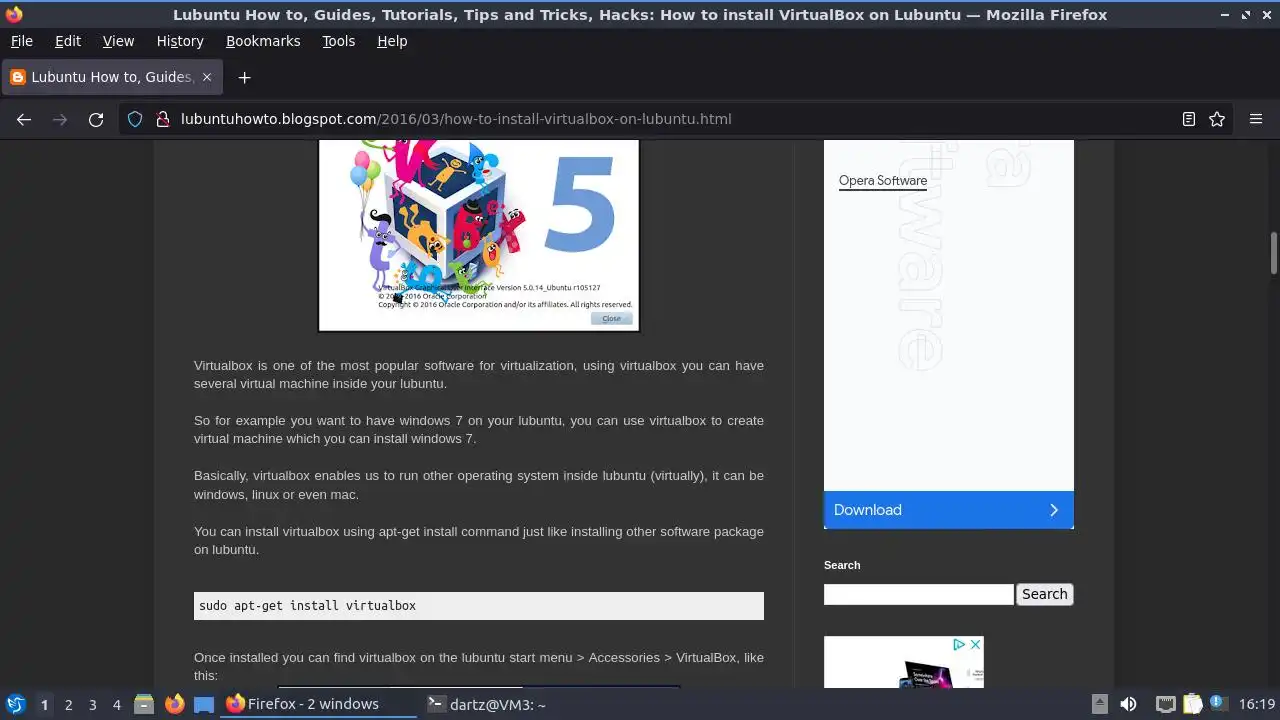Click the page vertical scrollbar thumb
Viewport: 1280px width, 720px height.
pyautogui.click(x=1274, y=253)
